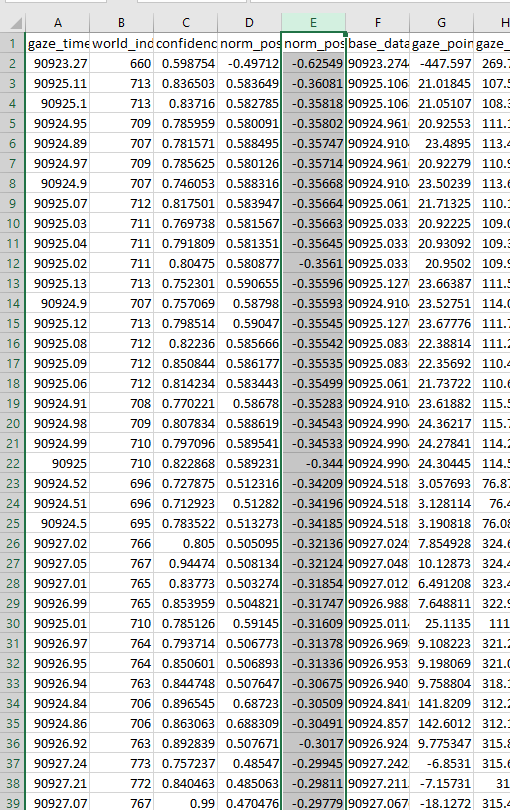510x810 pixels.
Task: Click the world_ind header cell
Action: [121, 43]
